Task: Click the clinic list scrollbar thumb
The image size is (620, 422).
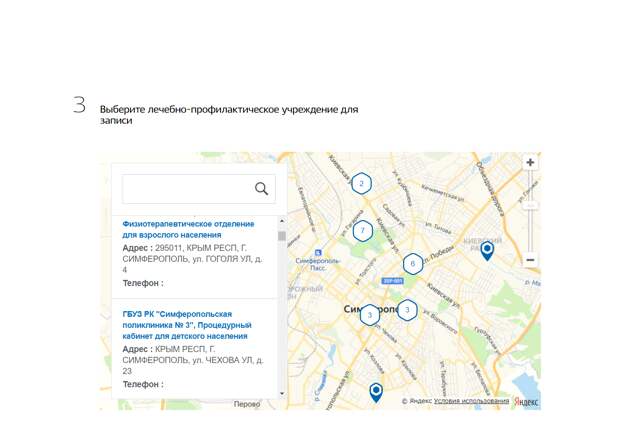Action: pos(282,236)
